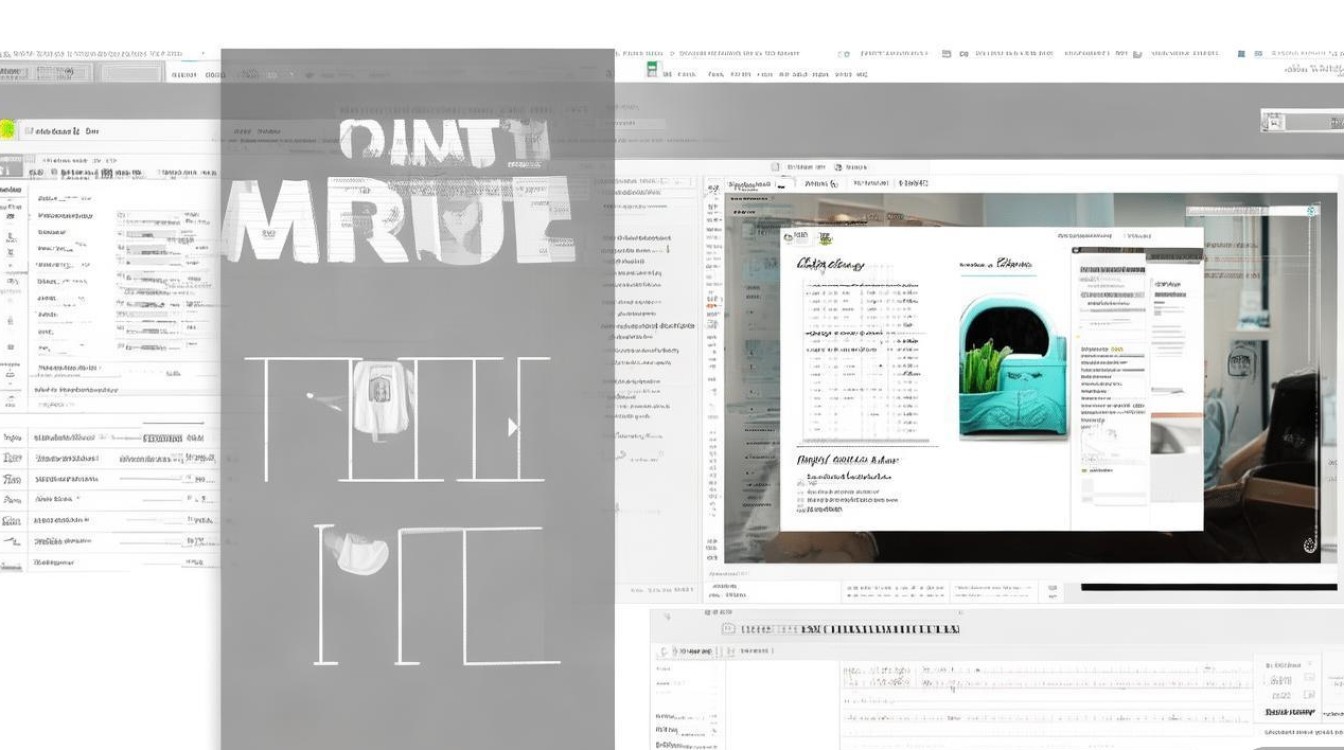1344x750 pixels.
Task: Click the green badge icon in document header
Action: (x=826, y=239)
